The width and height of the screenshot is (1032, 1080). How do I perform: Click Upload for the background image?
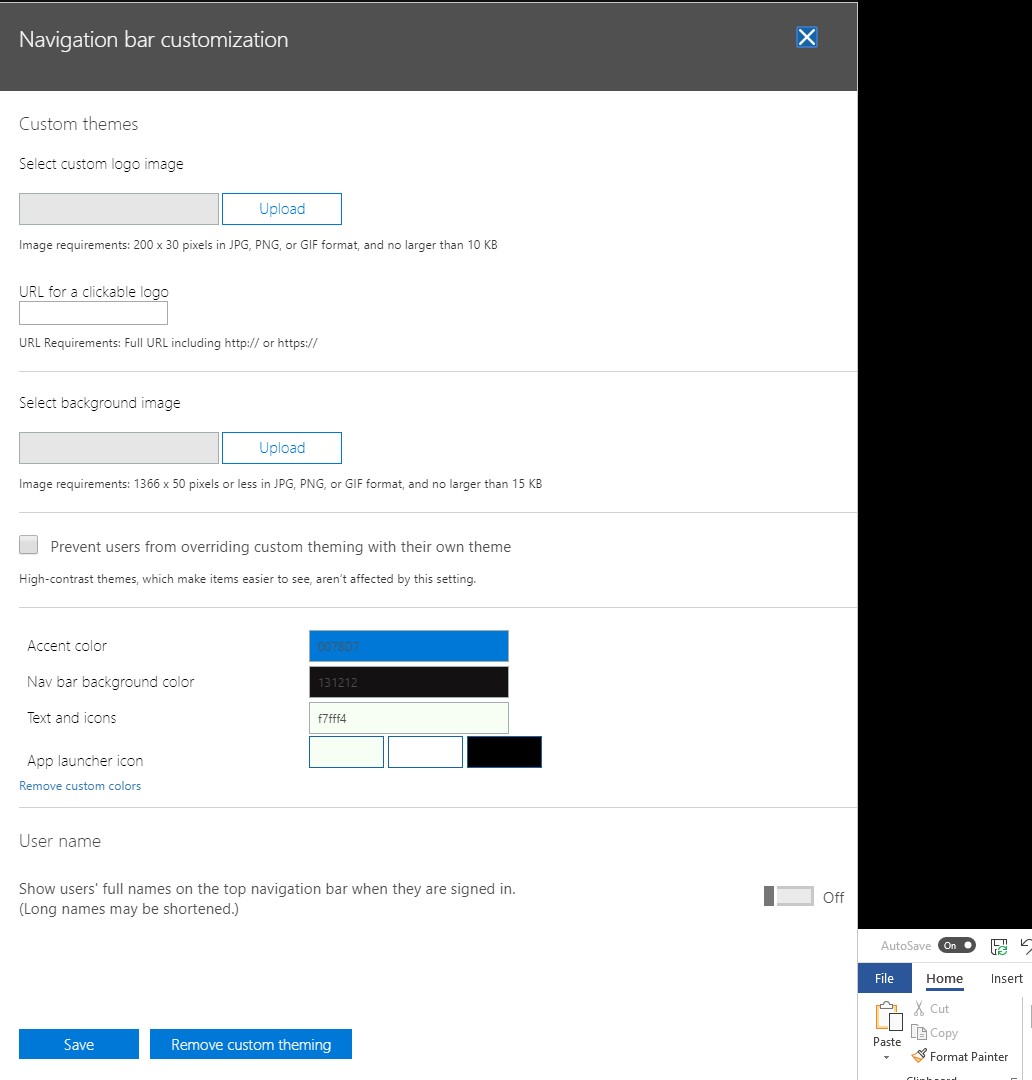(281, 448)
